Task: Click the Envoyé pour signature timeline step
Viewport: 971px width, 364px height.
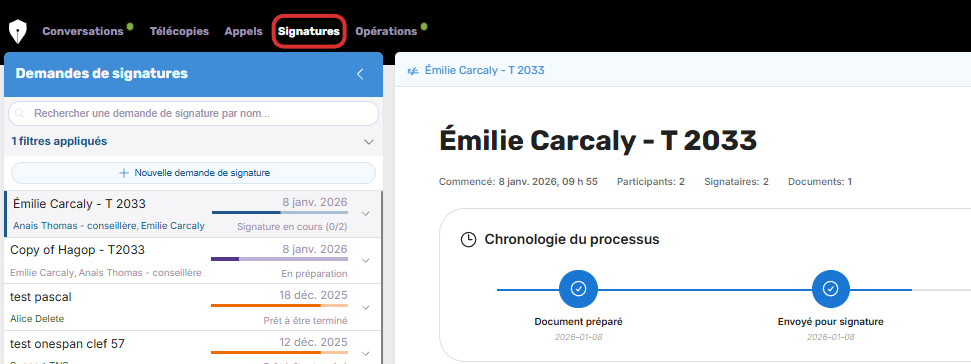Action: click(x=830, y=289)
